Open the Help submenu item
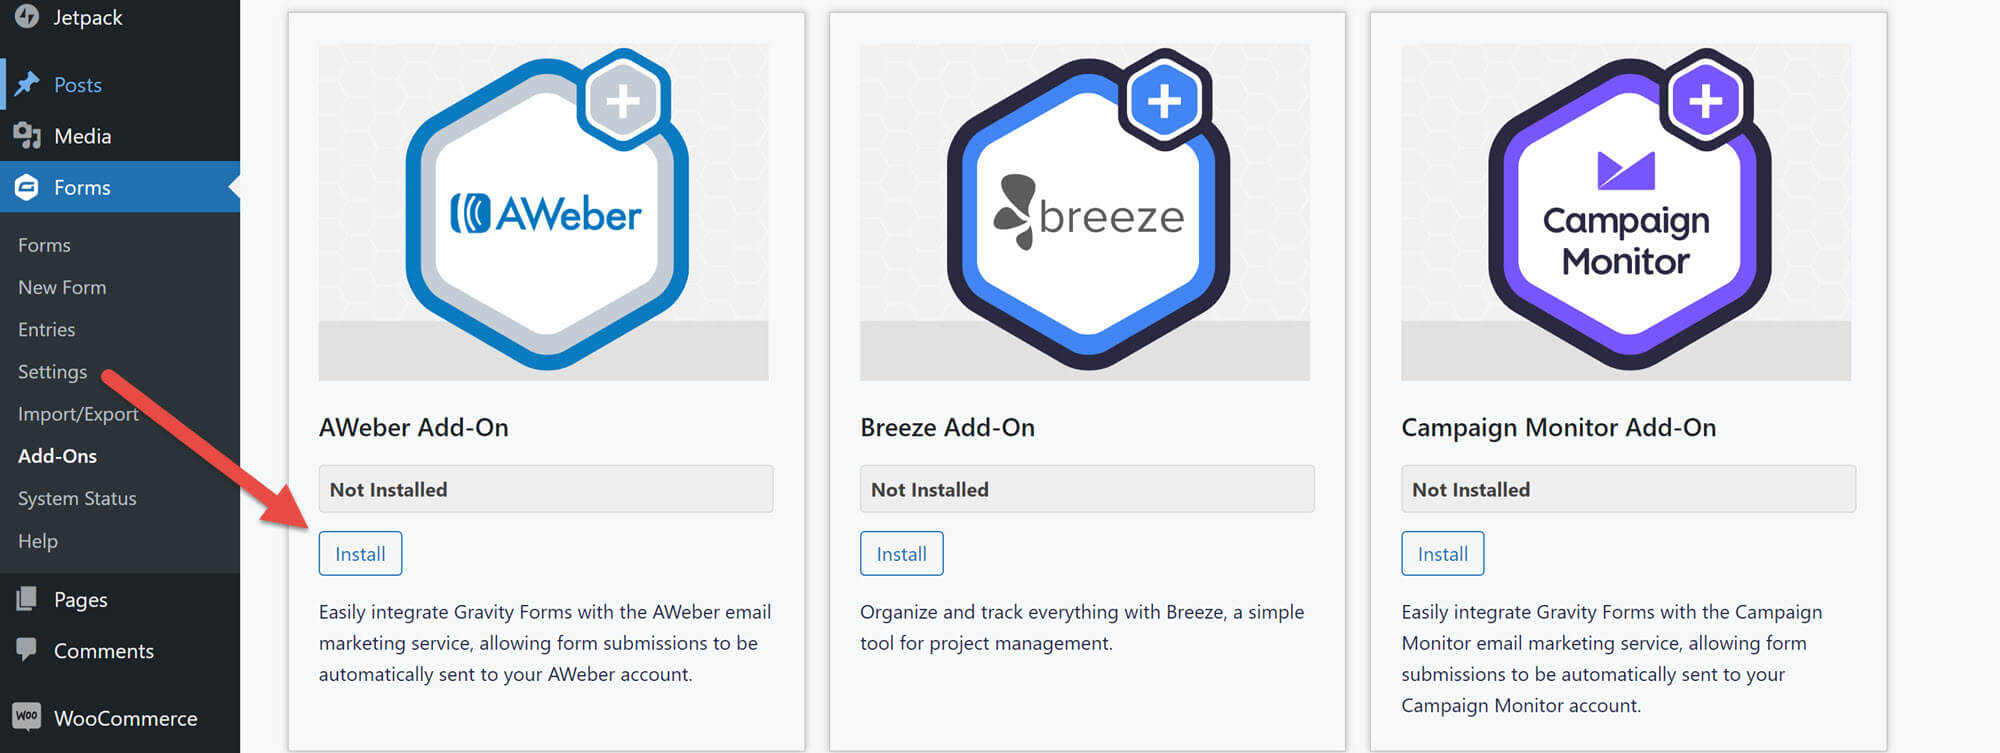2000x753 pixels. pos(38,541)
